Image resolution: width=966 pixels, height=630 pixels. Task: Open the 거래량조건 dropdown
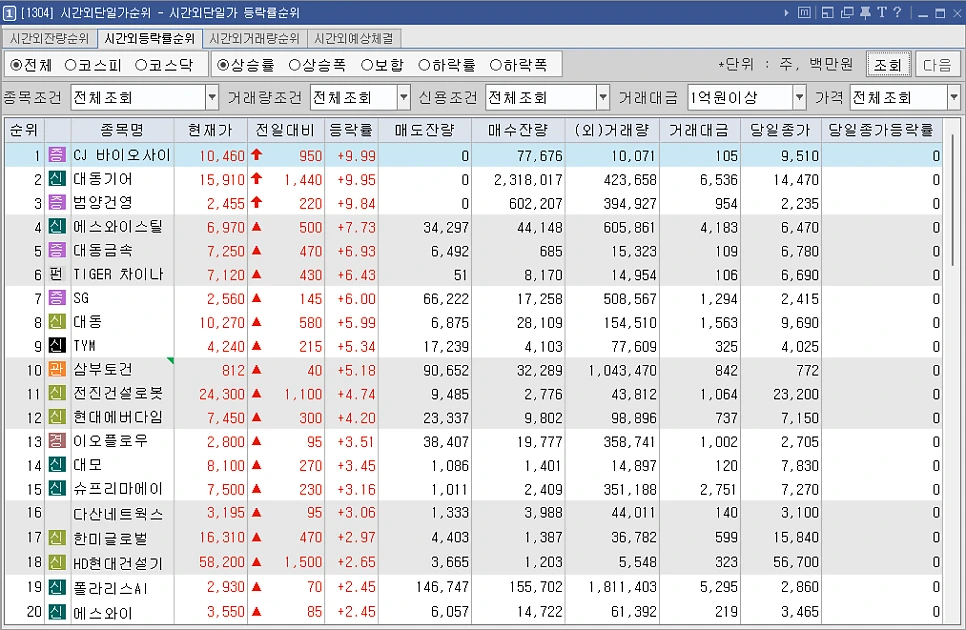pos(404,97)
